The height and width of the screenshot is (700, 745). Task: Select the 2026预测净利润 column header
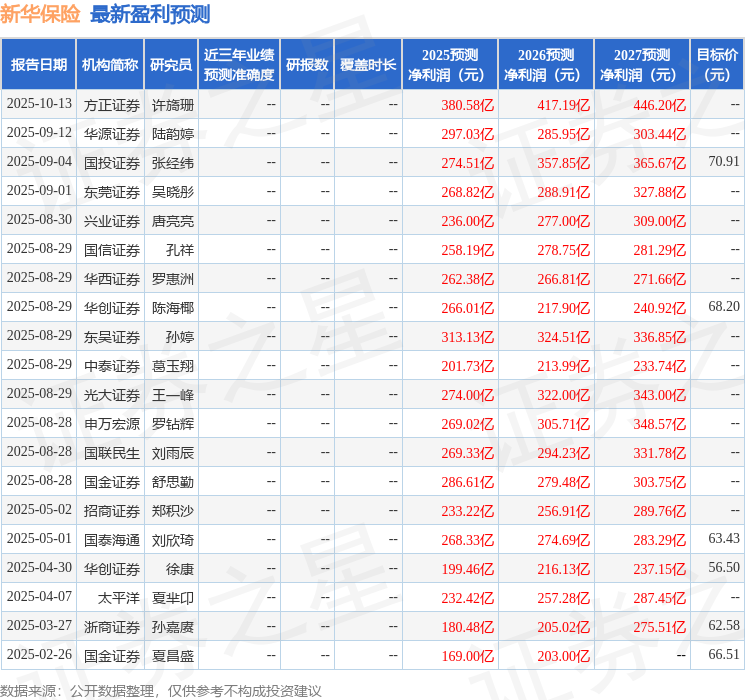click(x=546, y=65)
